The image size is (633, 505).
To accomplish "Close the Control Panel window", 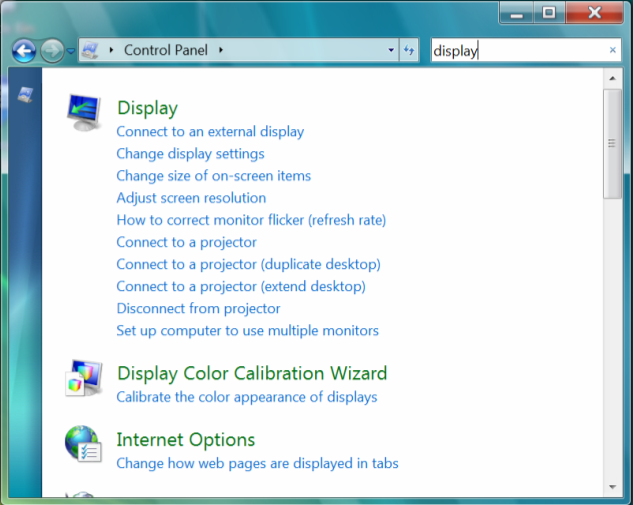I will click(594, 13).
